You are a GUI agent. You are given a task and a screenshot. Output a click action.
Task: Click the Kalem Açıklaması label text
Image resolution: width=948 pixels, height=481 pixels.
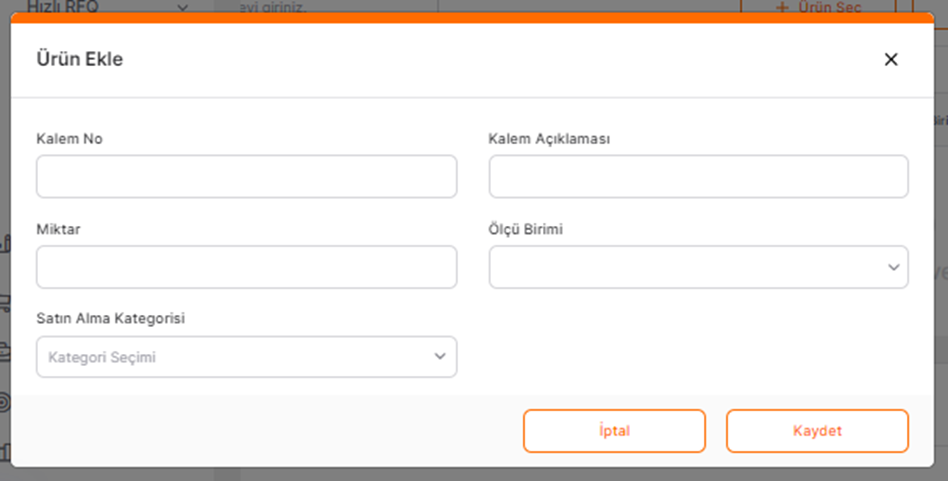(x=549, y=139)
